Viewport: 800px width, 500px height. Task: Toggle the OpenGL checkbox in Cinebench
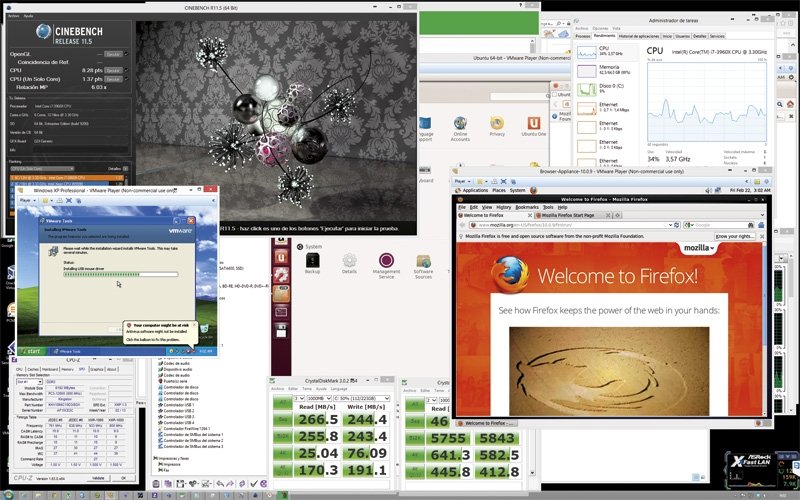click(126, 54)
